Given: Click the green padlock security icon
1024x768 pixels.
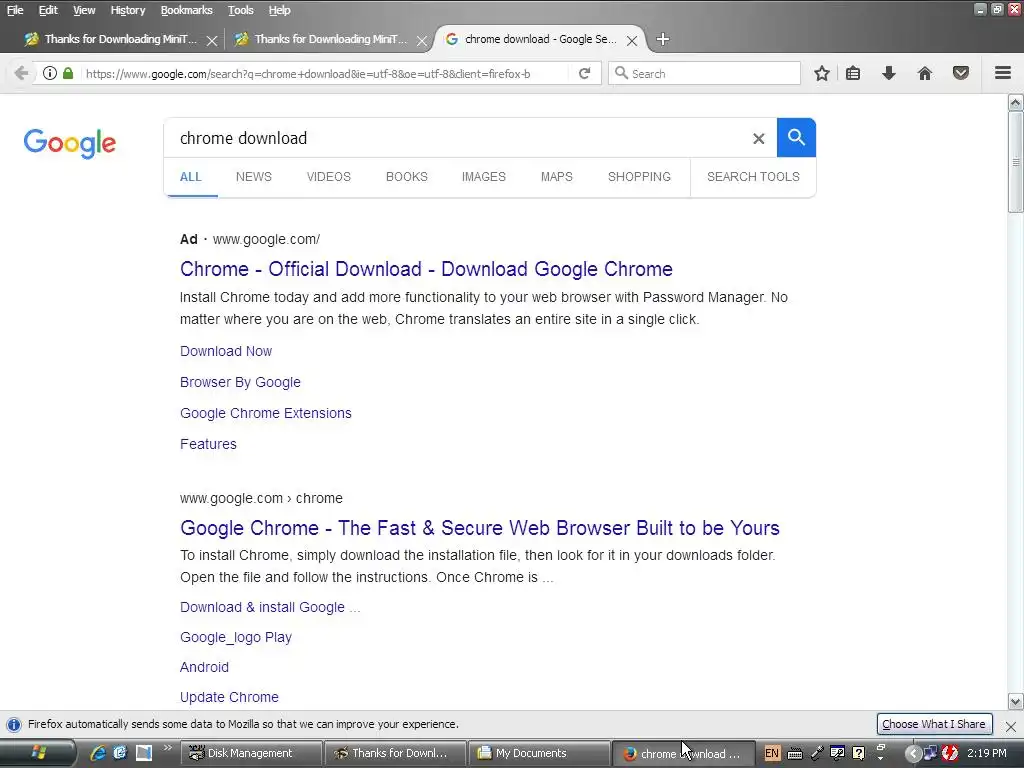Looking at the screenshot, I should pyautogui.click(x=68, y=73).
